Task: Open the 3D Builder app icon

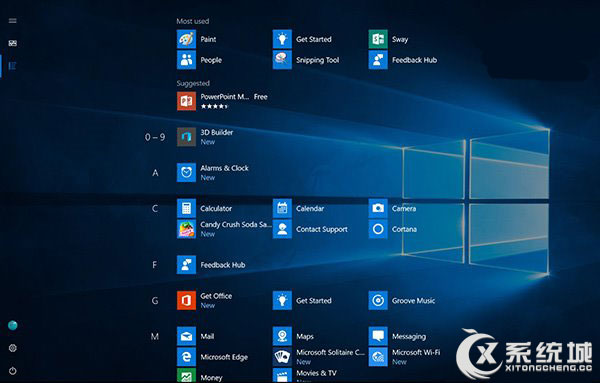Action: (x=186, y=137)
